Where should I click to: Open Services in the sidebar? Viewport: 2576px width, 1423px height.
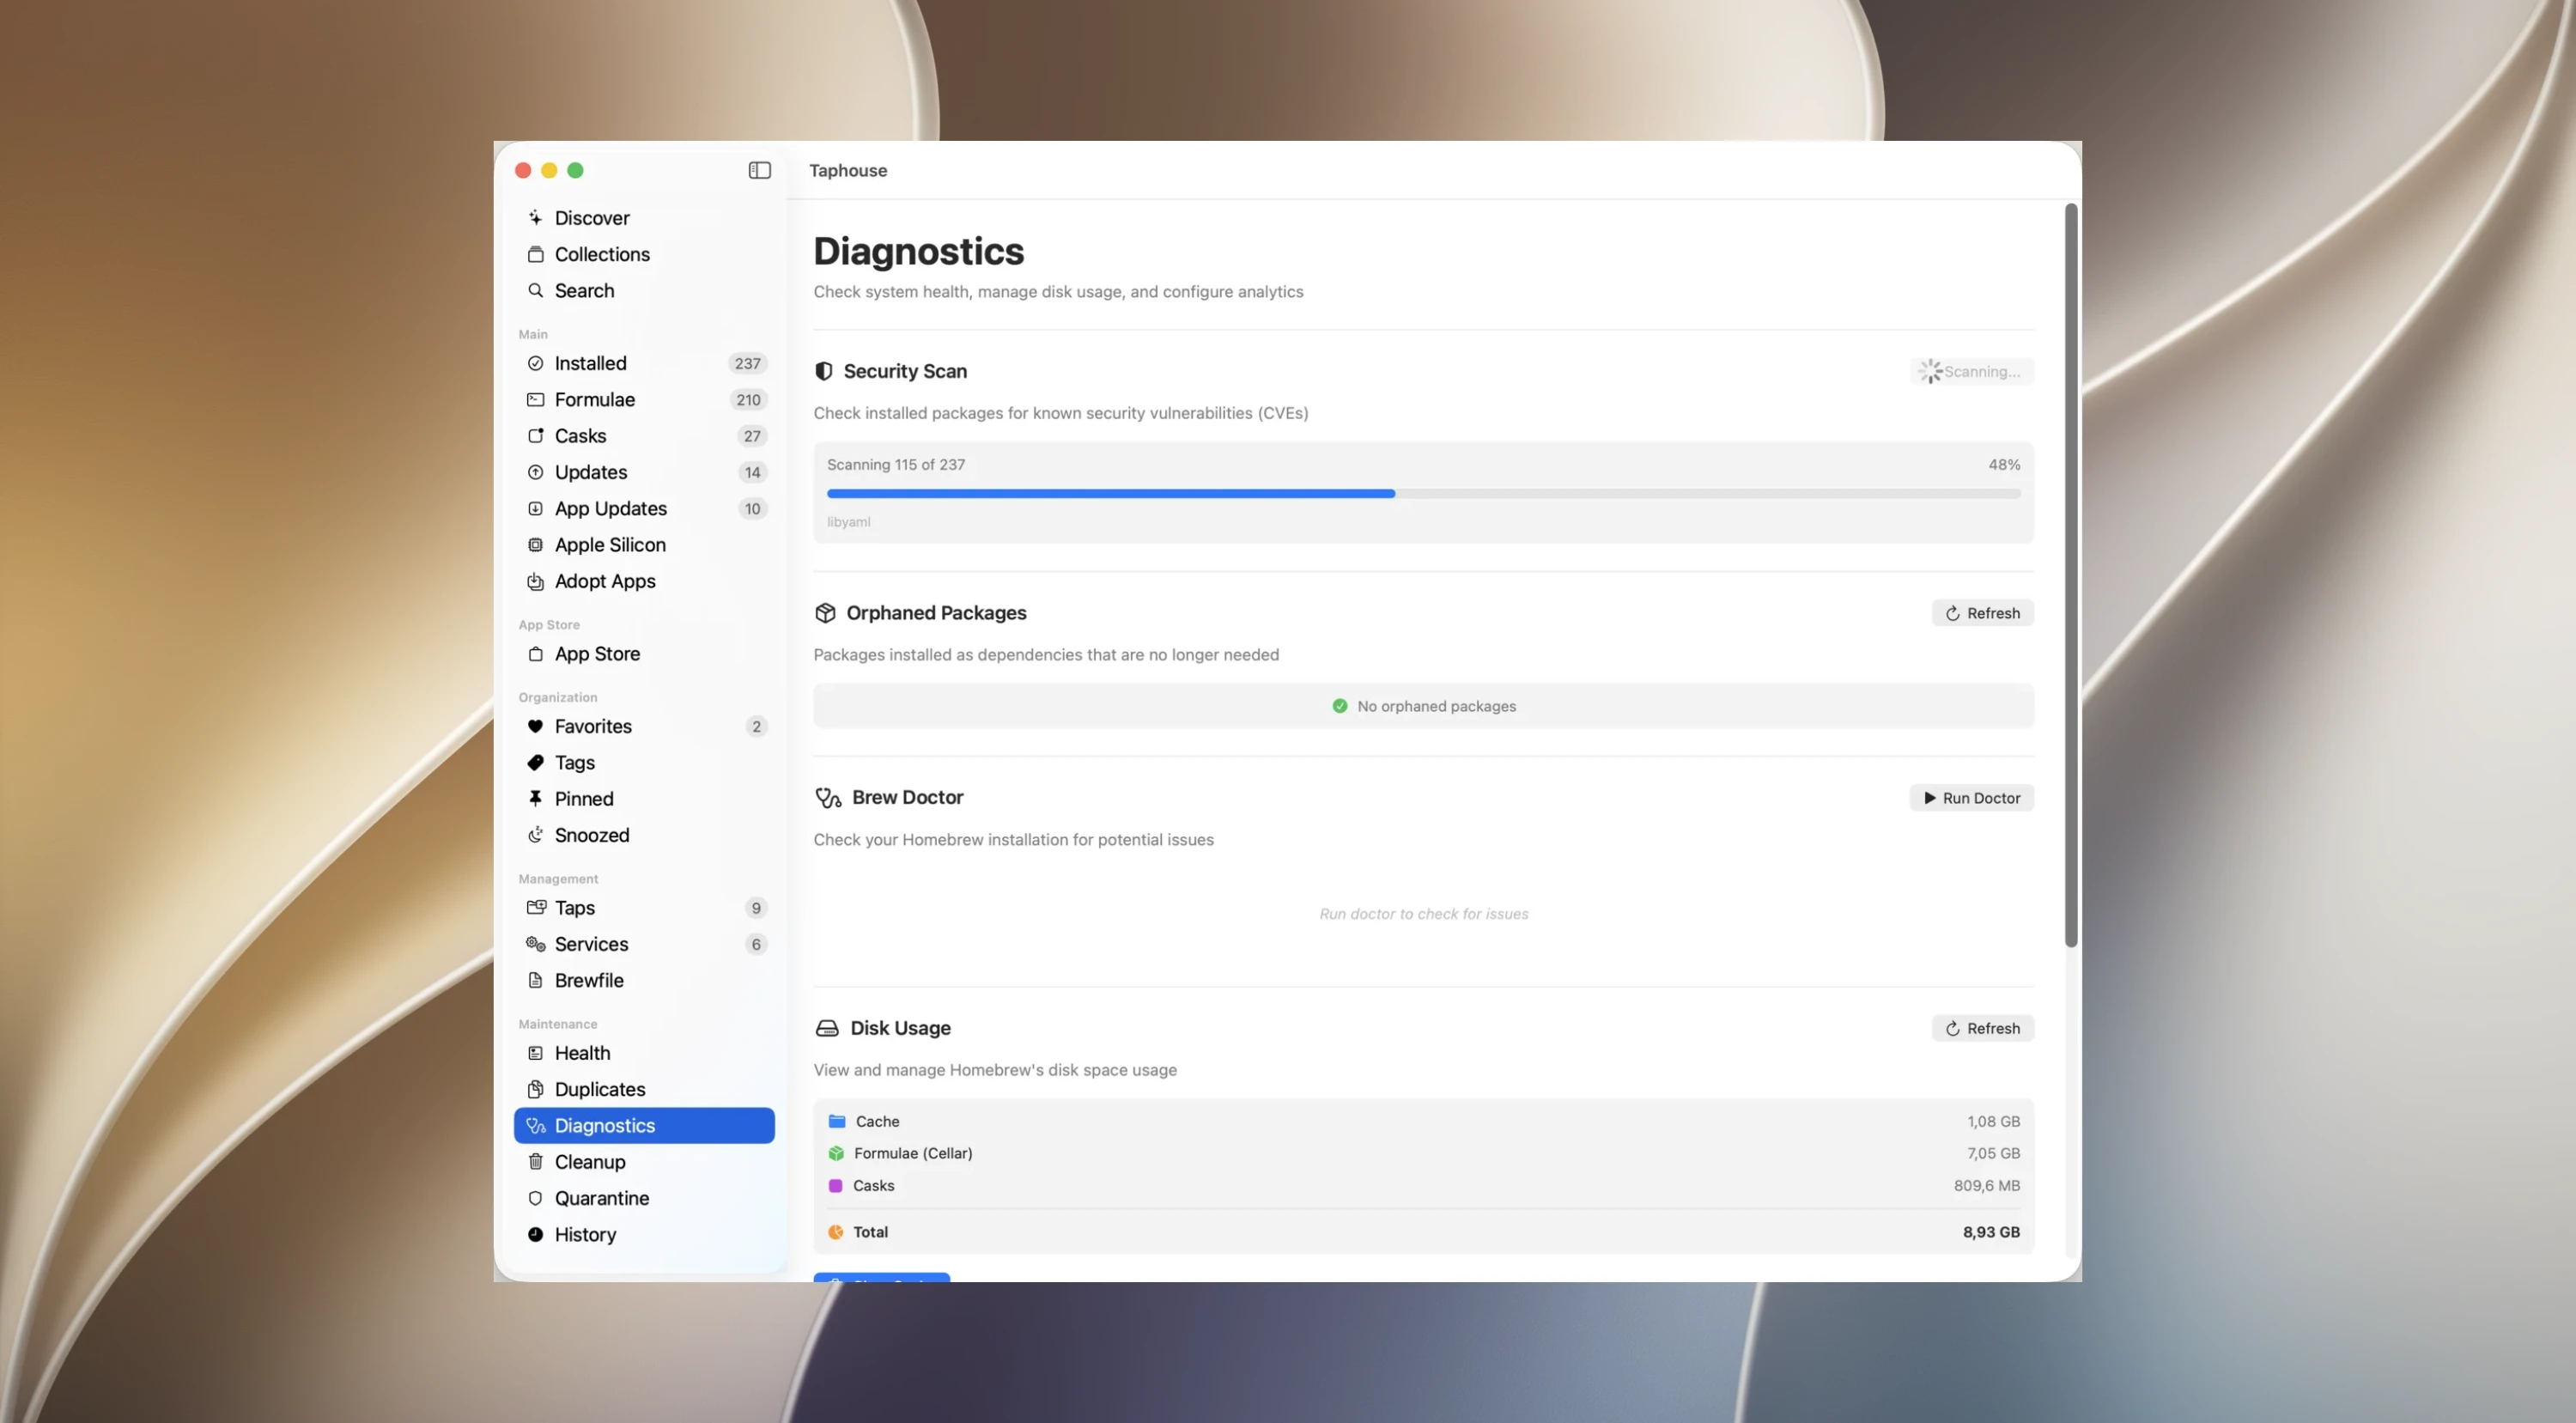pos(644,944)
